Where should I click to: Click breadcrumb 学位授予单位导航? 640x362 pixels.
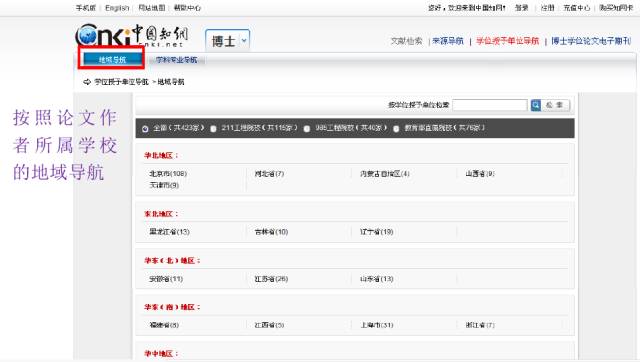click(x=121, y=82)
